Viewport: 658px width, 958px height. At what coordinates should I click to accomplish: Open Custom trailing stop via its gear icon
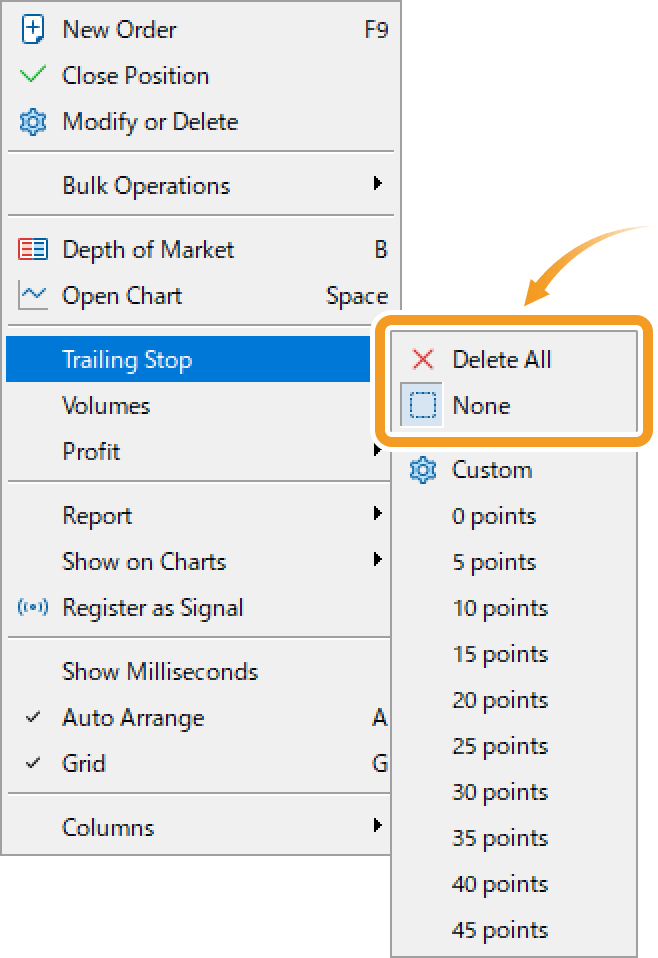[x=424, y=470]
